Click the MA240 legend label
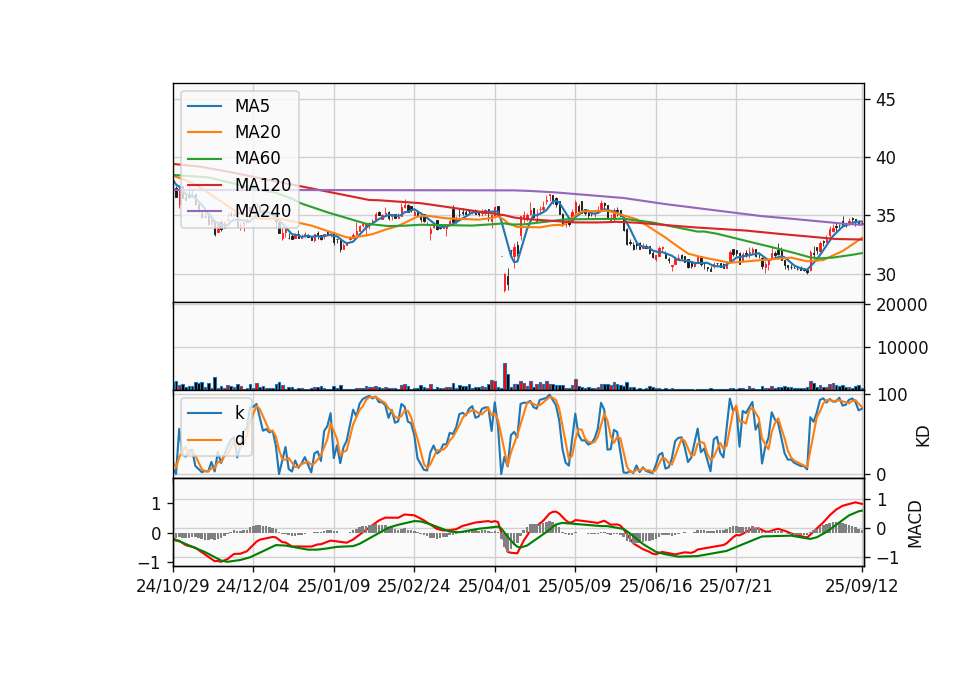Screen dimensions: 960x690 coord(263,211)
